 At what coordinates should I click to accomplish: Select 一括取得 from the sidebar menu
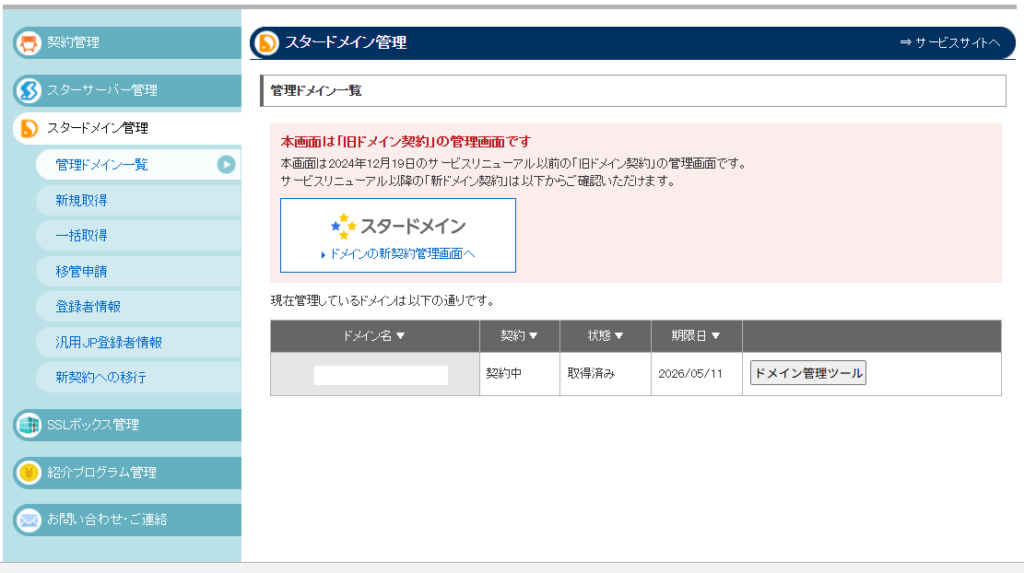coord(82,236)
